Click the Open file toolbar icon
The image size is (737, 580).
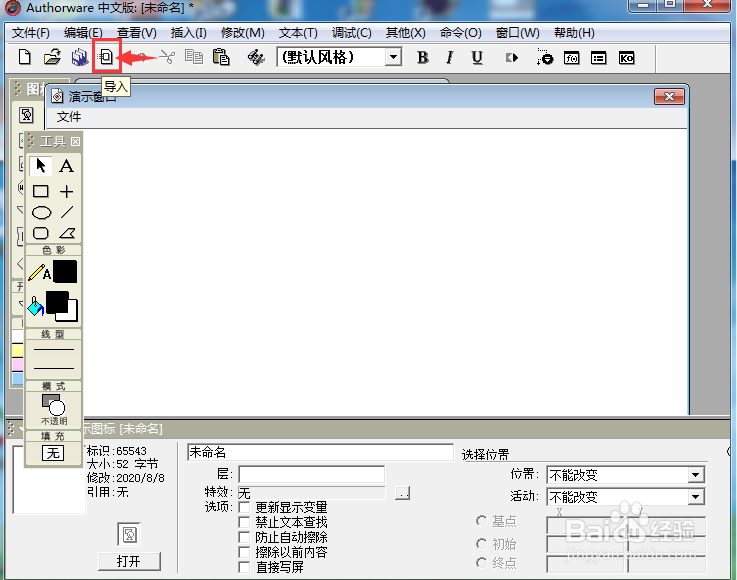click(52, 57)
